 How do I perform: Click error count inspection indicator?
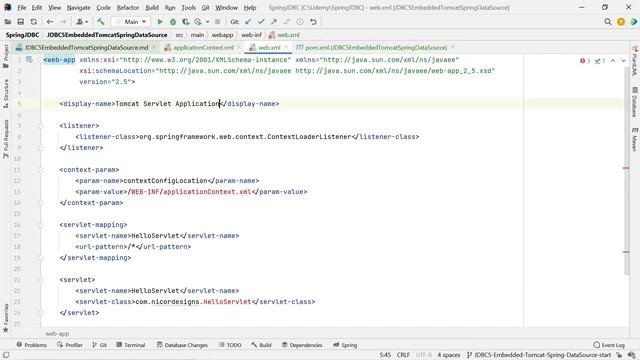point(585,60)
